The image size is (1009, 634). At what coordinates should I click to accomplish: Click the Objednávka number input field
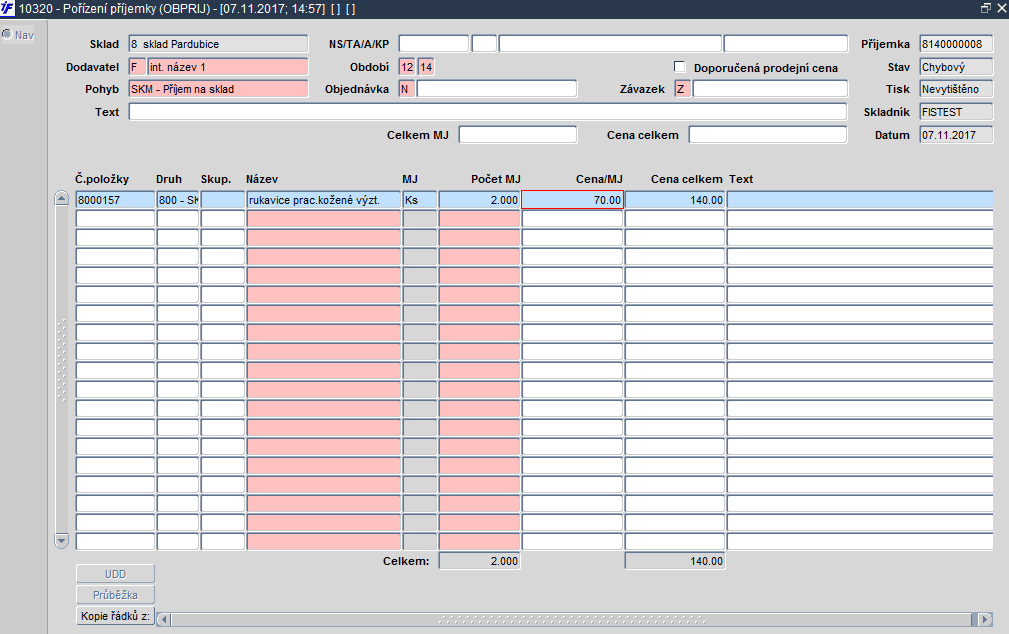(497, 89)
